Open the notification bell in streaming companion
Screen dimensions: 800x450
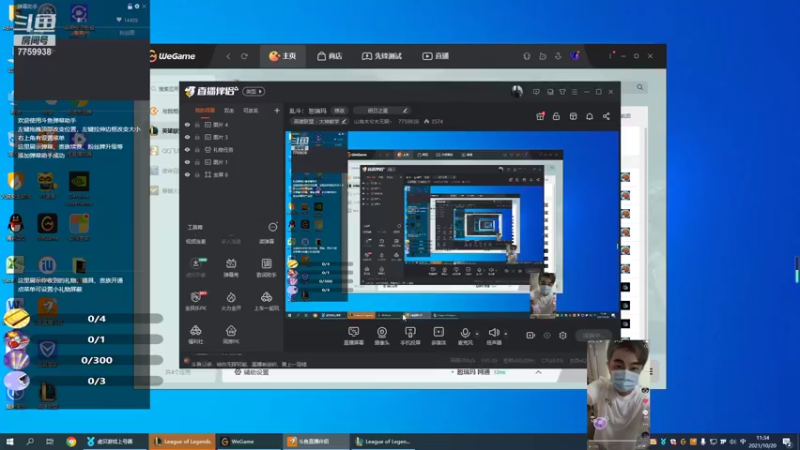589,116
